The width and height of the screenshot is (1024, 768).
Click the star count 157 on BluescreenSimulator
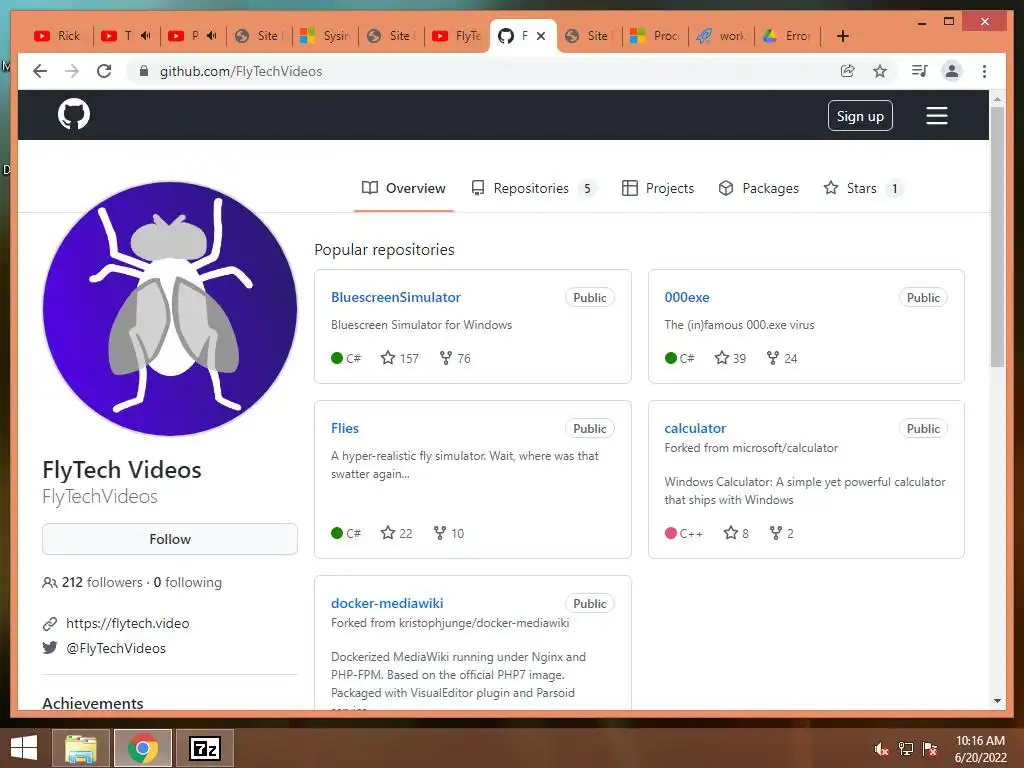click(400, 358)
